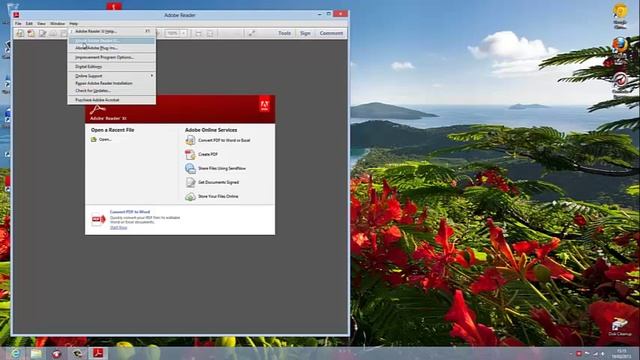The height and width of the screenshot is (360, 640).
Task: Click the fit one page toolbar icon
Action: (210, 33)
